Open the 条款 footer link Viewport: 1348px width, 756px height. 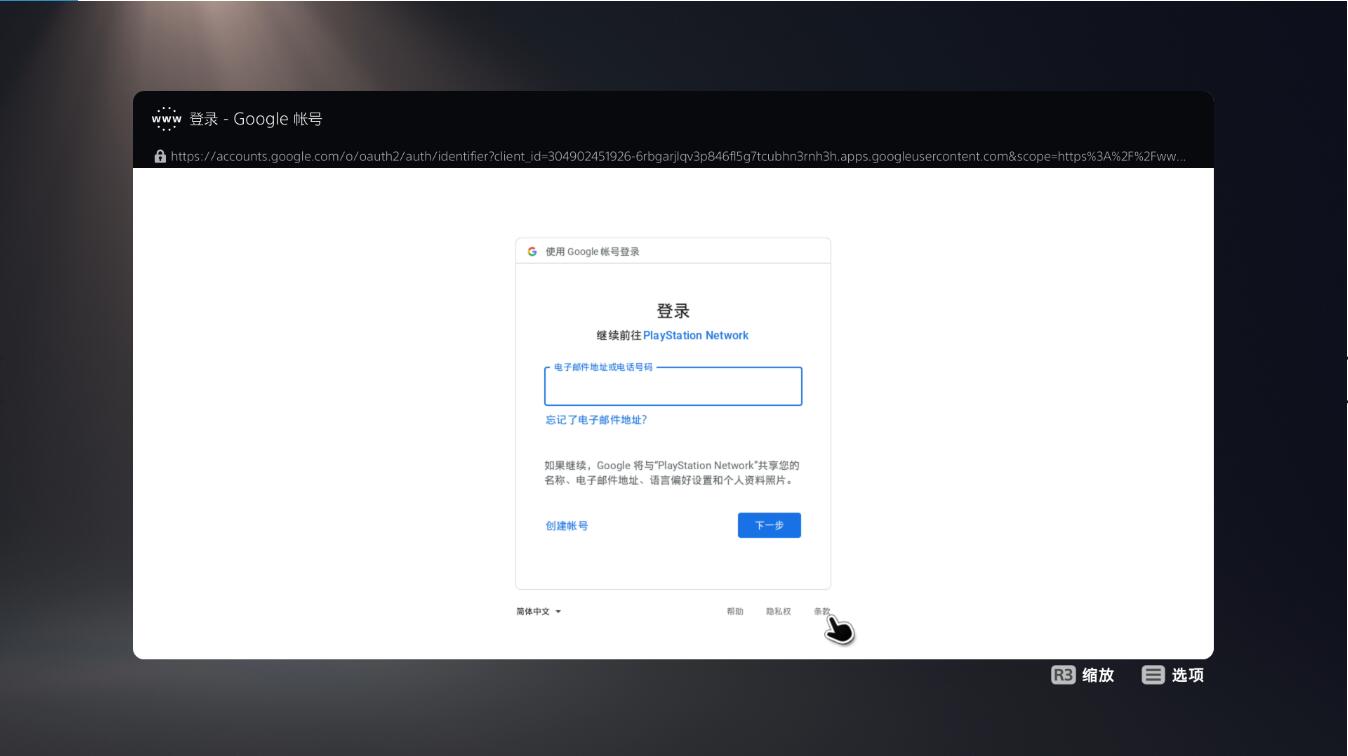[x=821, y=612]
